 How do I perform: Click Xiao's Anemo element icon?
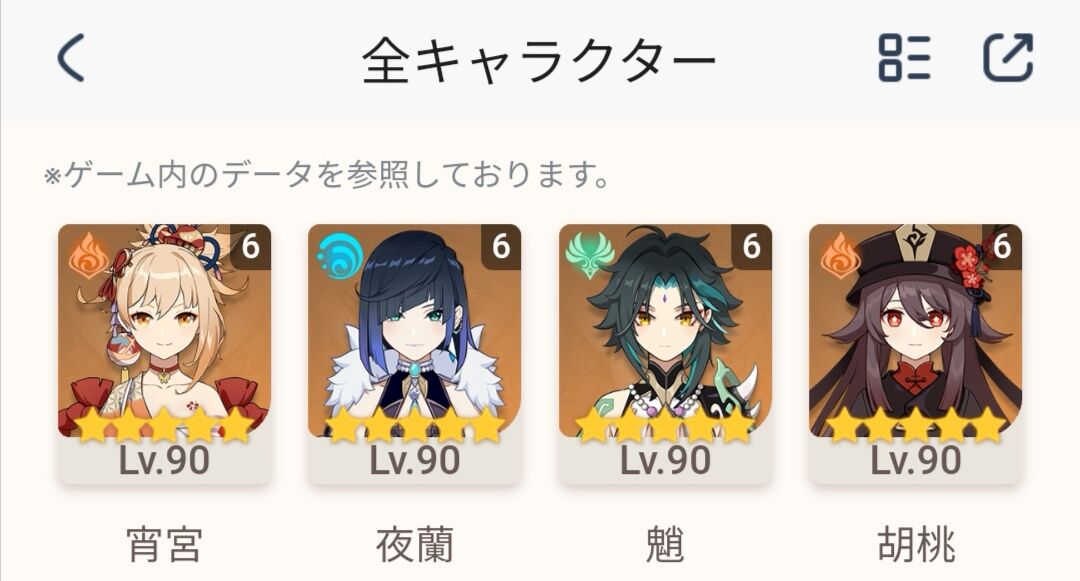coord(590,254)
